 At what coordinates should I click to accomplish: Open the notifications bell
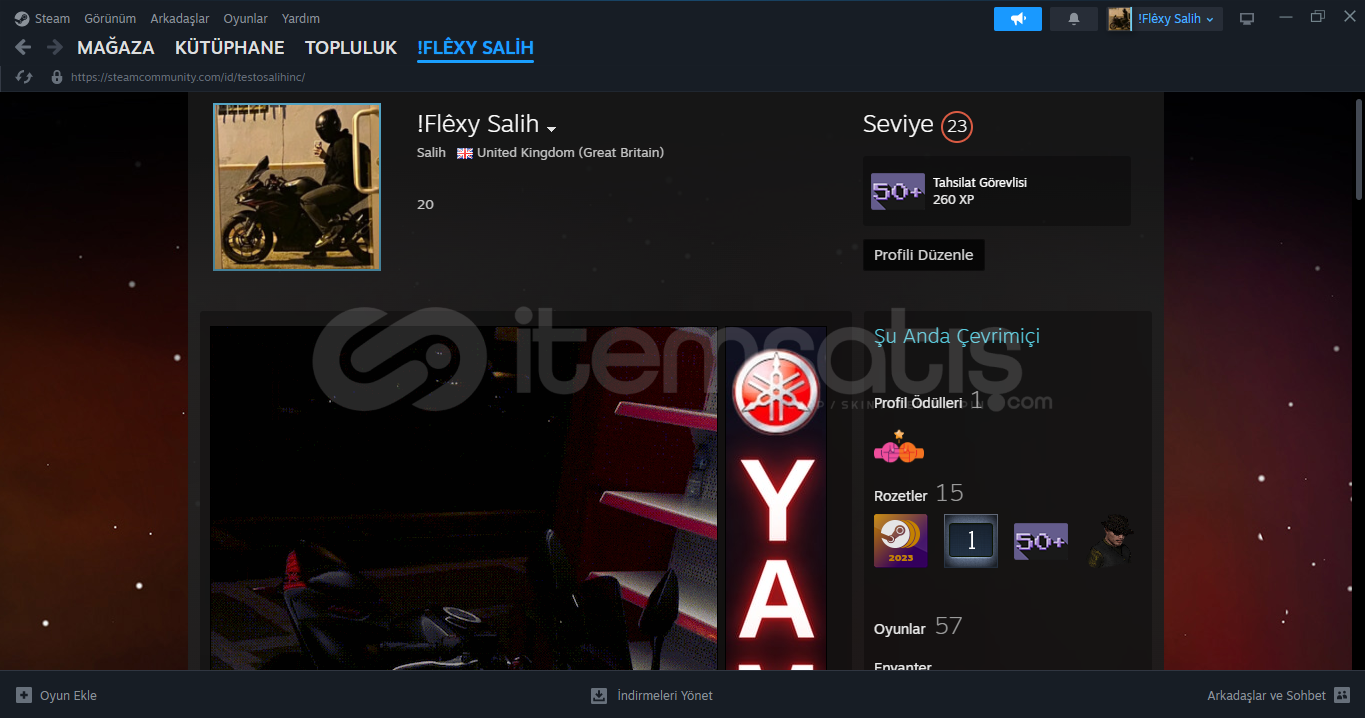coord(1074,19)
